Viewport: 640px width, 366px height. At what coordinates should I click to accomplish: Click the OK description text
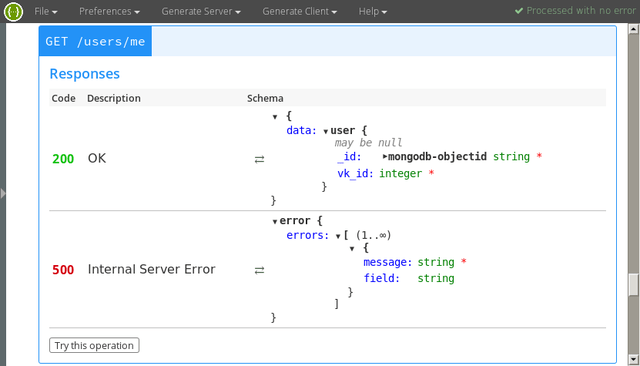click(x=97, y=158)
